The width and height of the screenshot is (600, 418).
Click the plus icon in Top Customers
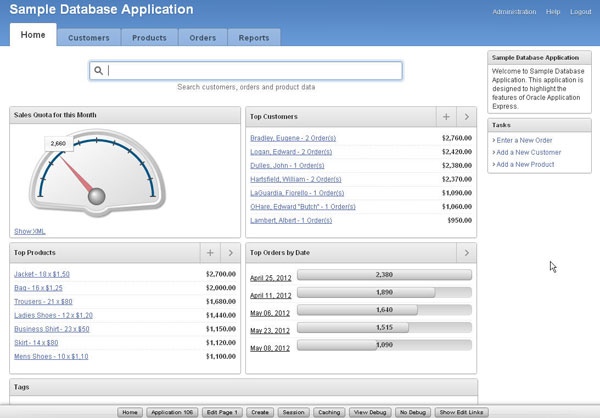tap(446, 116)
